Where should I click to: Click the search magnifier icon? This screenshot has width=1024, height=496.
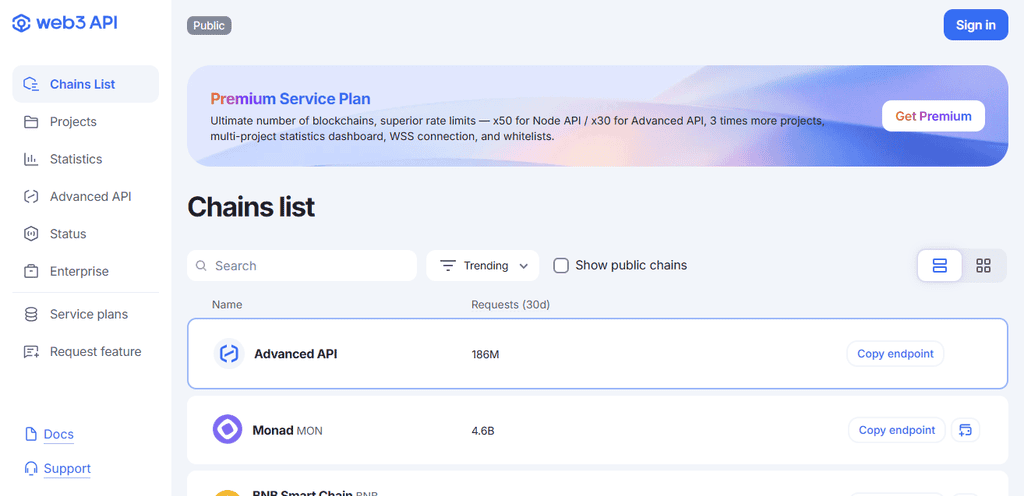pos(202,266)
